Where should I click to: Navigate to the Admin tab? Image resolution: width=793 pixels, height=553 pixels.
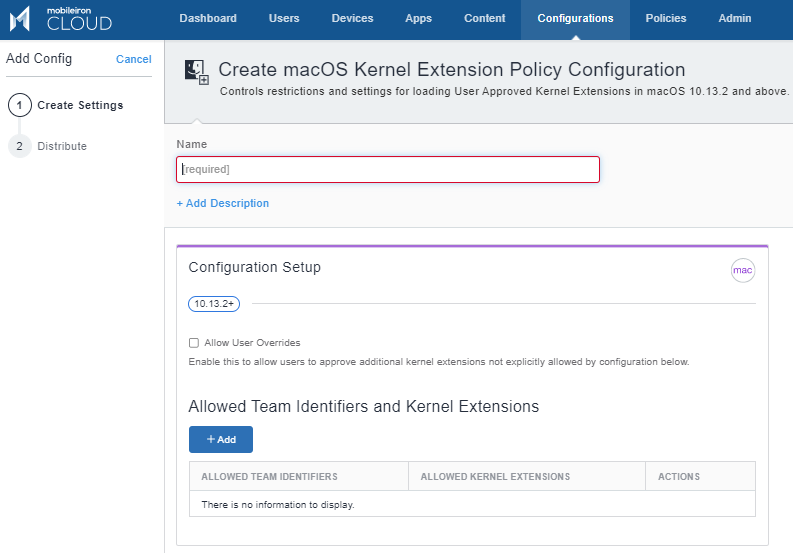(735, 18)
